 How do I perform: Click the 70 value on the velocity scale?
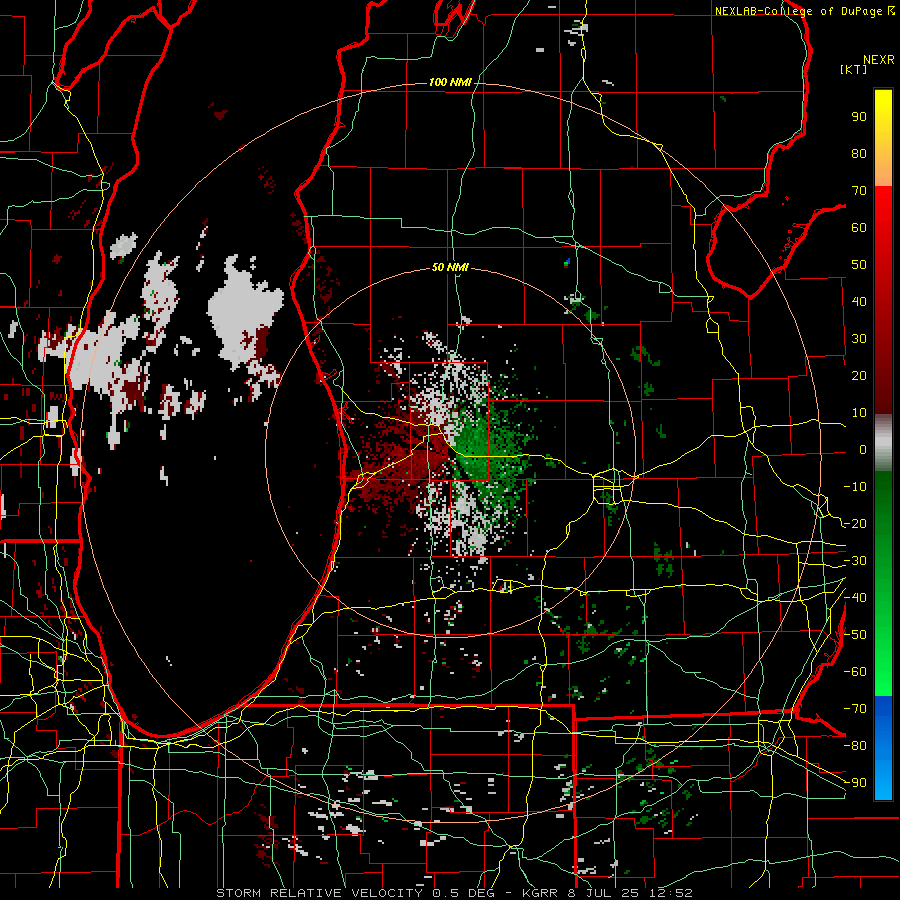(859, 191)
